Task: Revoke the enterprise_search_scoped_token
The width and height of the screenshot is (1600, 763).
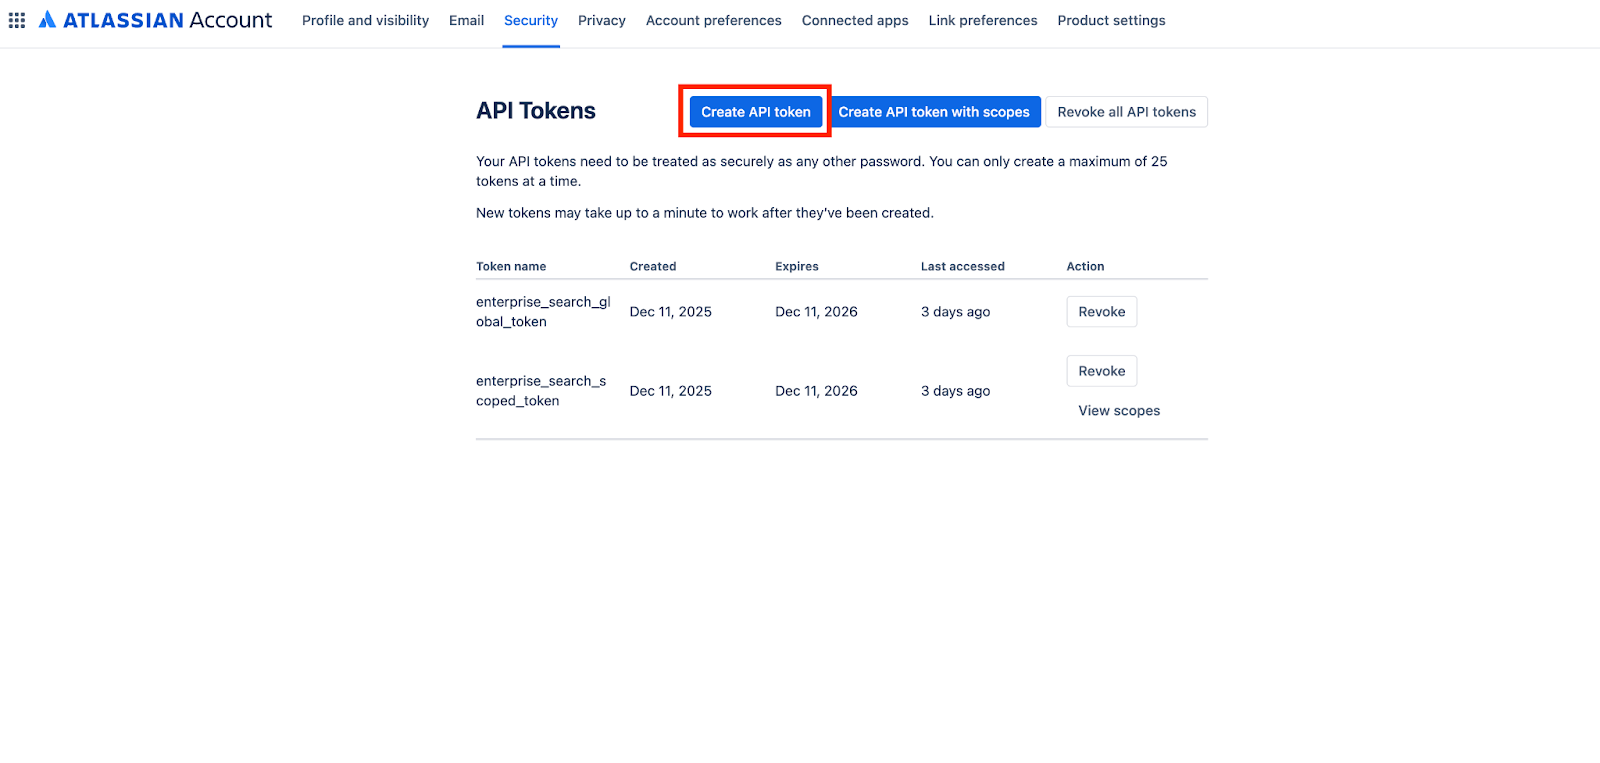Action: point(1101,371)
